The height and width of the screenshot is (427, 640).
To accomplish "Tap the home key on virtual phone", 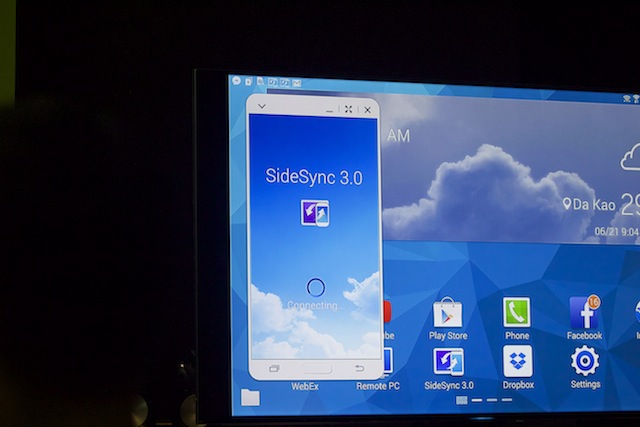I will 317,369.
